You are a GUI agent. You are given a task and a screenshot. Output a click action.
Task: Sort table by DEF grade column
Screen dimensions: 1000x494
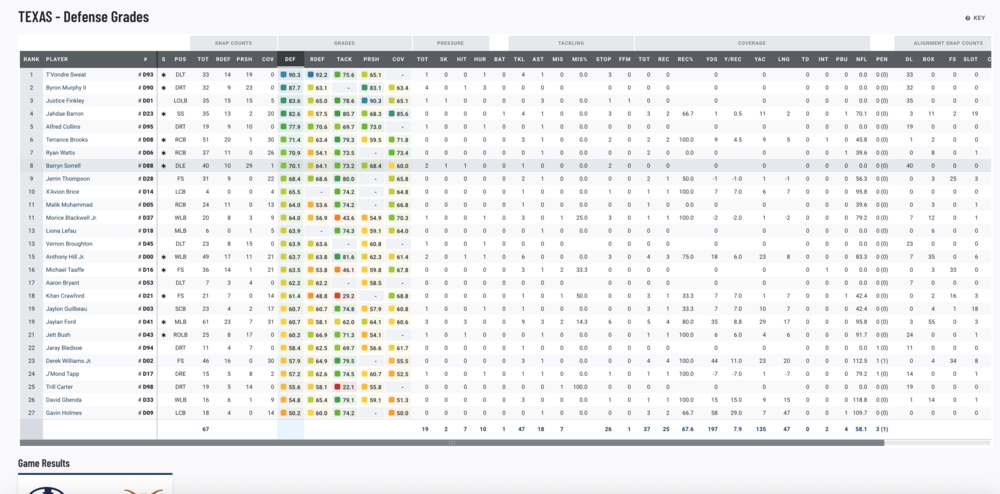[290, 59]
